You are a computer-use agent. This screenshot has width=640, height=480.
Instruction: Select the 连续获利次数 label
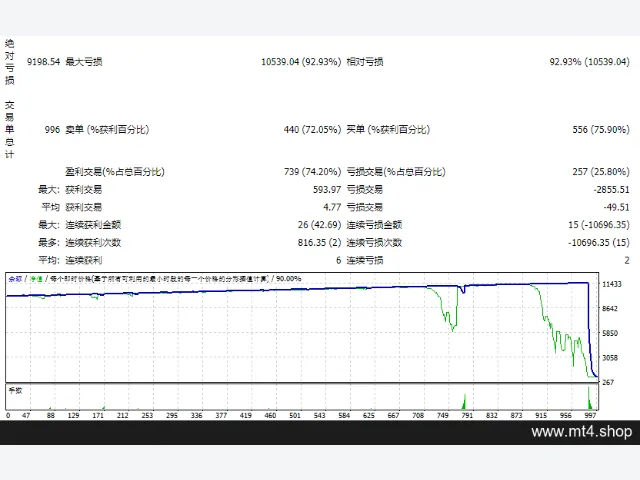coord(93,242)
